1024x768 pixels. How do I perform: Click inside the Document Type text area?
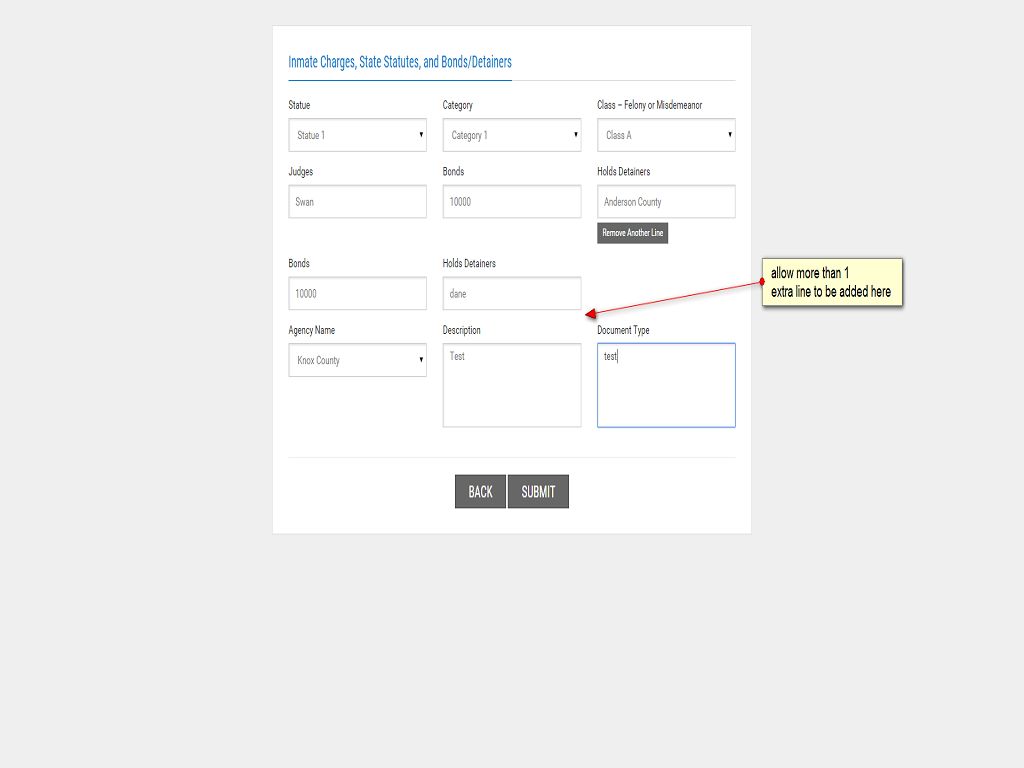tap(666, 385)
